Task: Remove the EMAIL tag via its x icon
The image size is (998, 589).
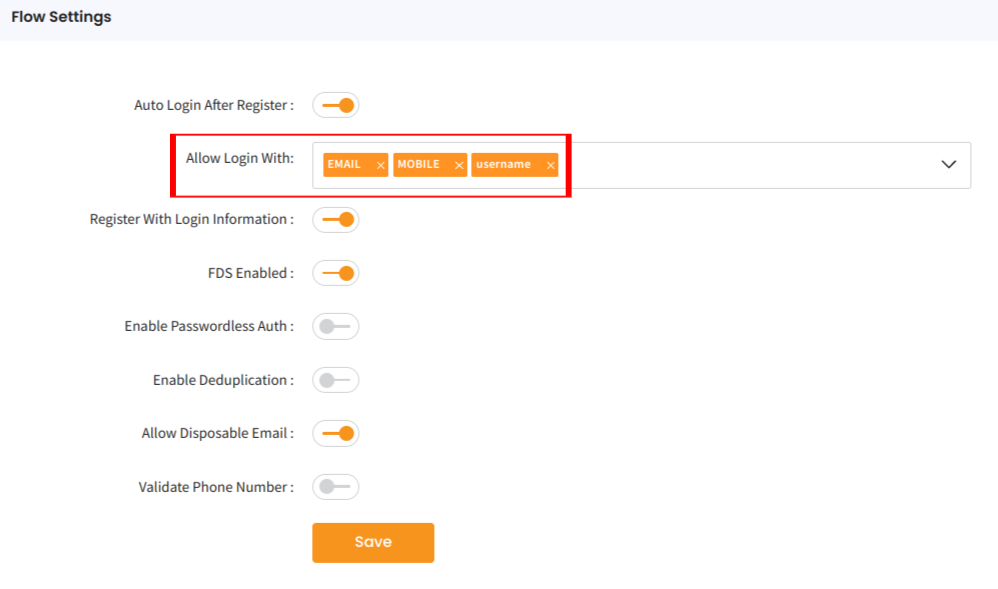Action: pos(380,164)
